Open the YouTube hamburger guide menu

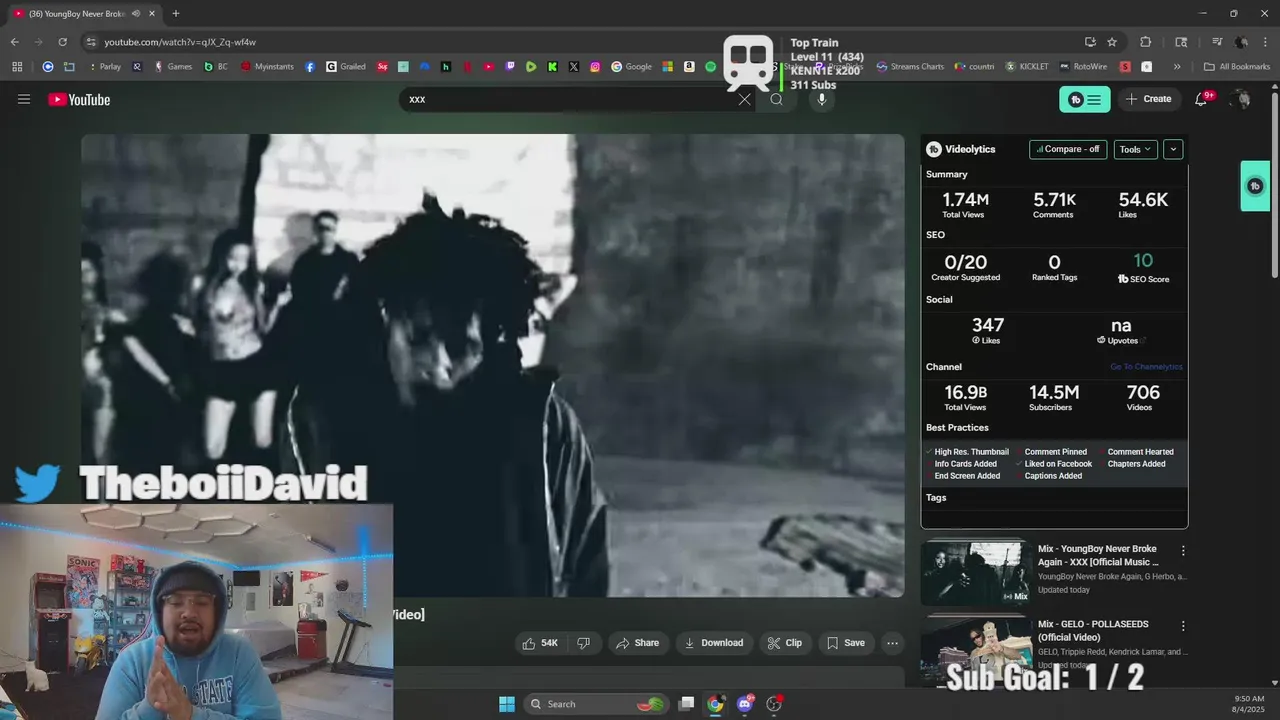click(x=24, y=99)
